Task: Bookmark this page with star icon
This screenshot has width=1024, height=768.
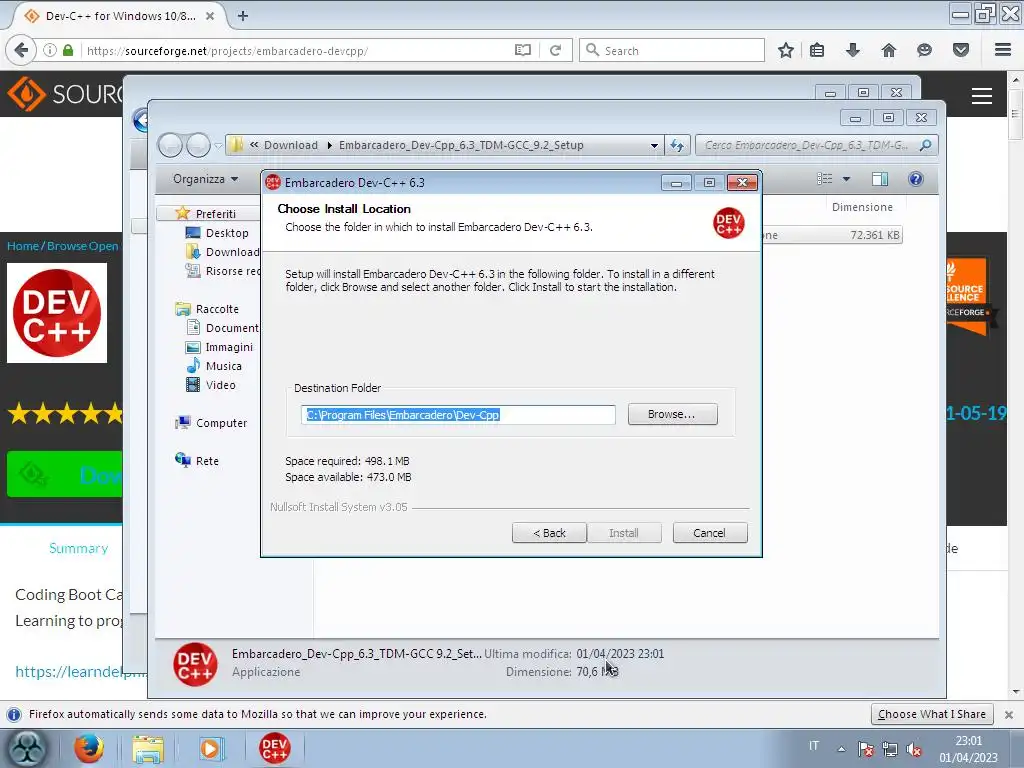Action: point(786,50)
